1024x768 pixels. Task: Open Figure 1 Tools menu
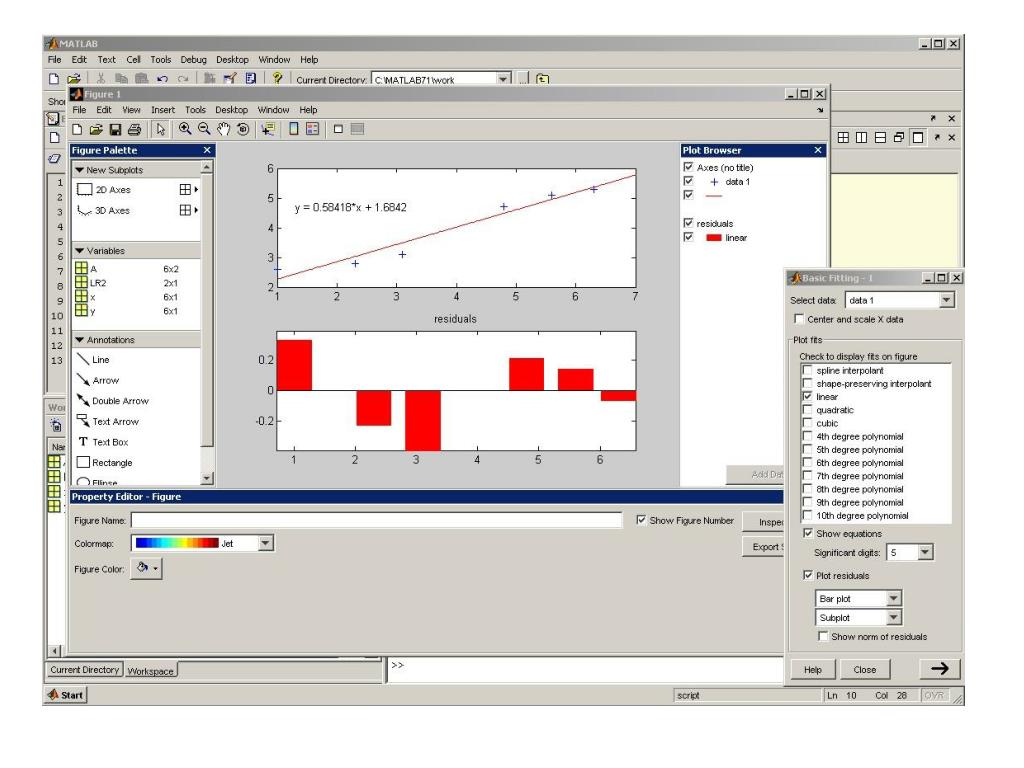(195, 110)
